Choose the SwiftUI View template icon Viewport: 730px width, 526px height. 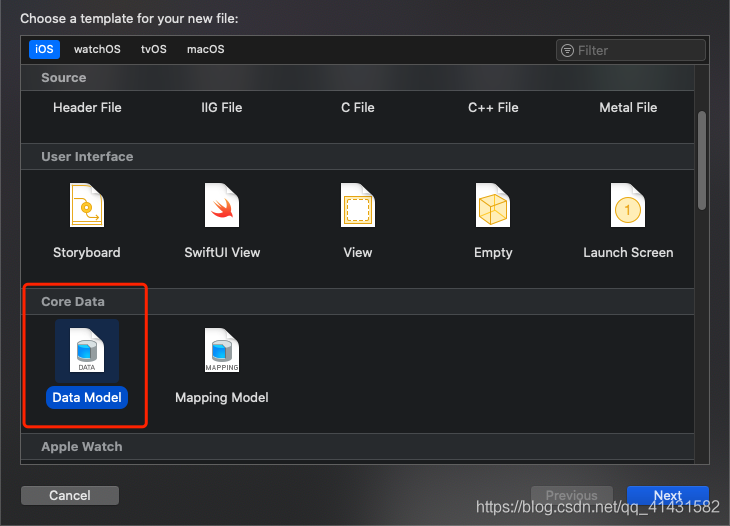222,205
